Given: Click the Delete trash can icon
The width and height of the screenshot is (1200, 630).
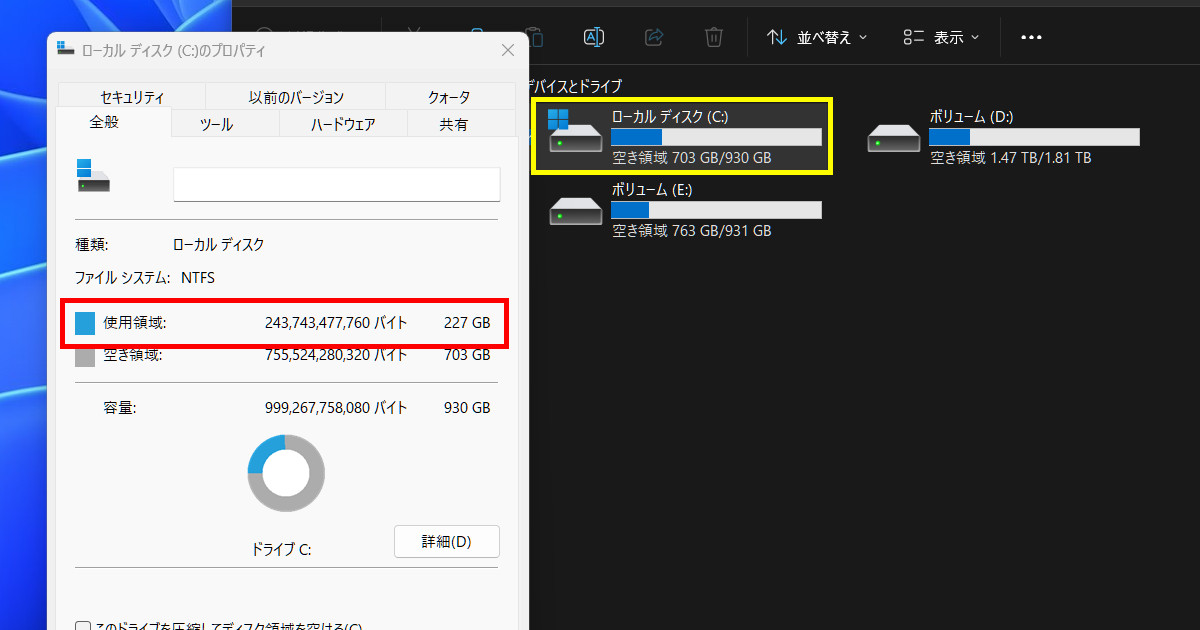Looking at the screenshot, I should coord(713,37).
